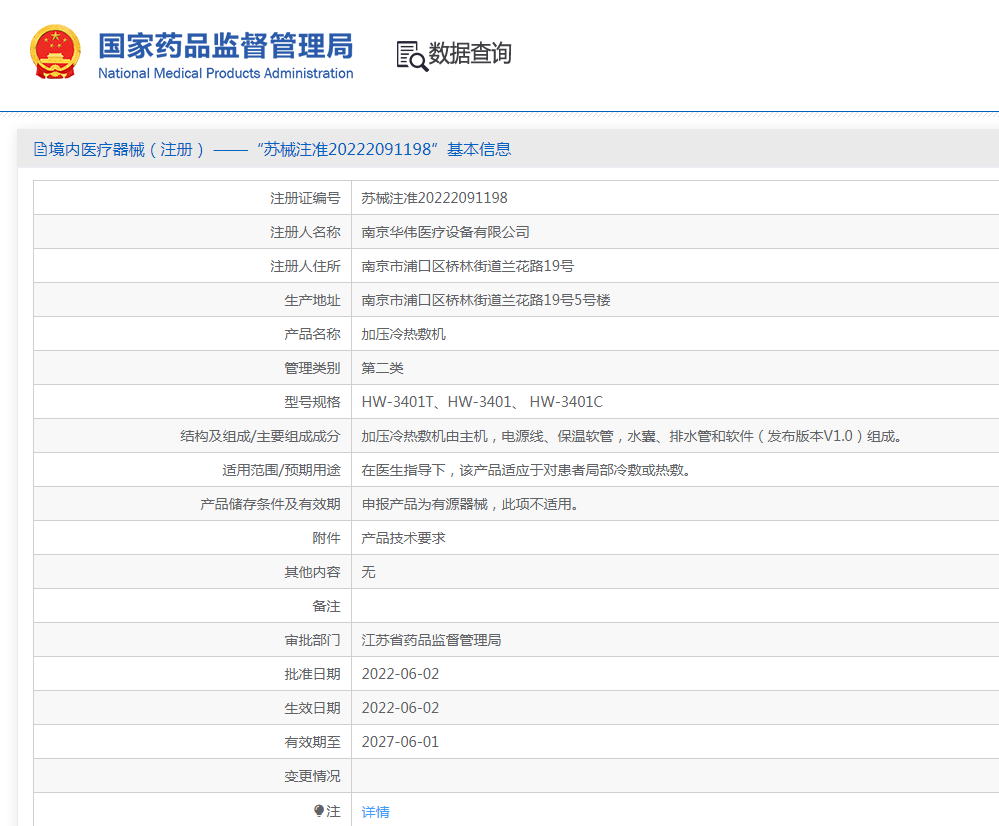Open the 详情 link

[x=375, y=812]
